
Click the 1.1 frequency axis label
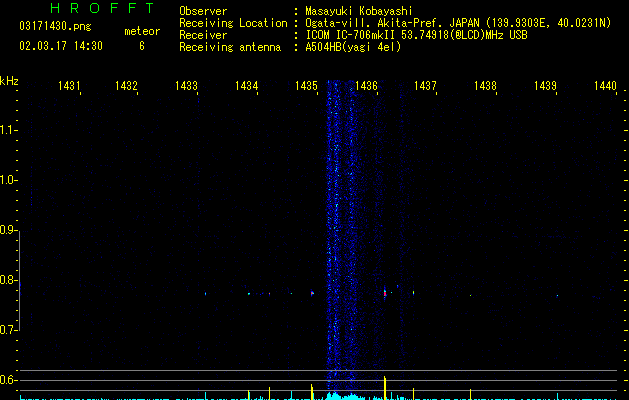click(8, 130)
